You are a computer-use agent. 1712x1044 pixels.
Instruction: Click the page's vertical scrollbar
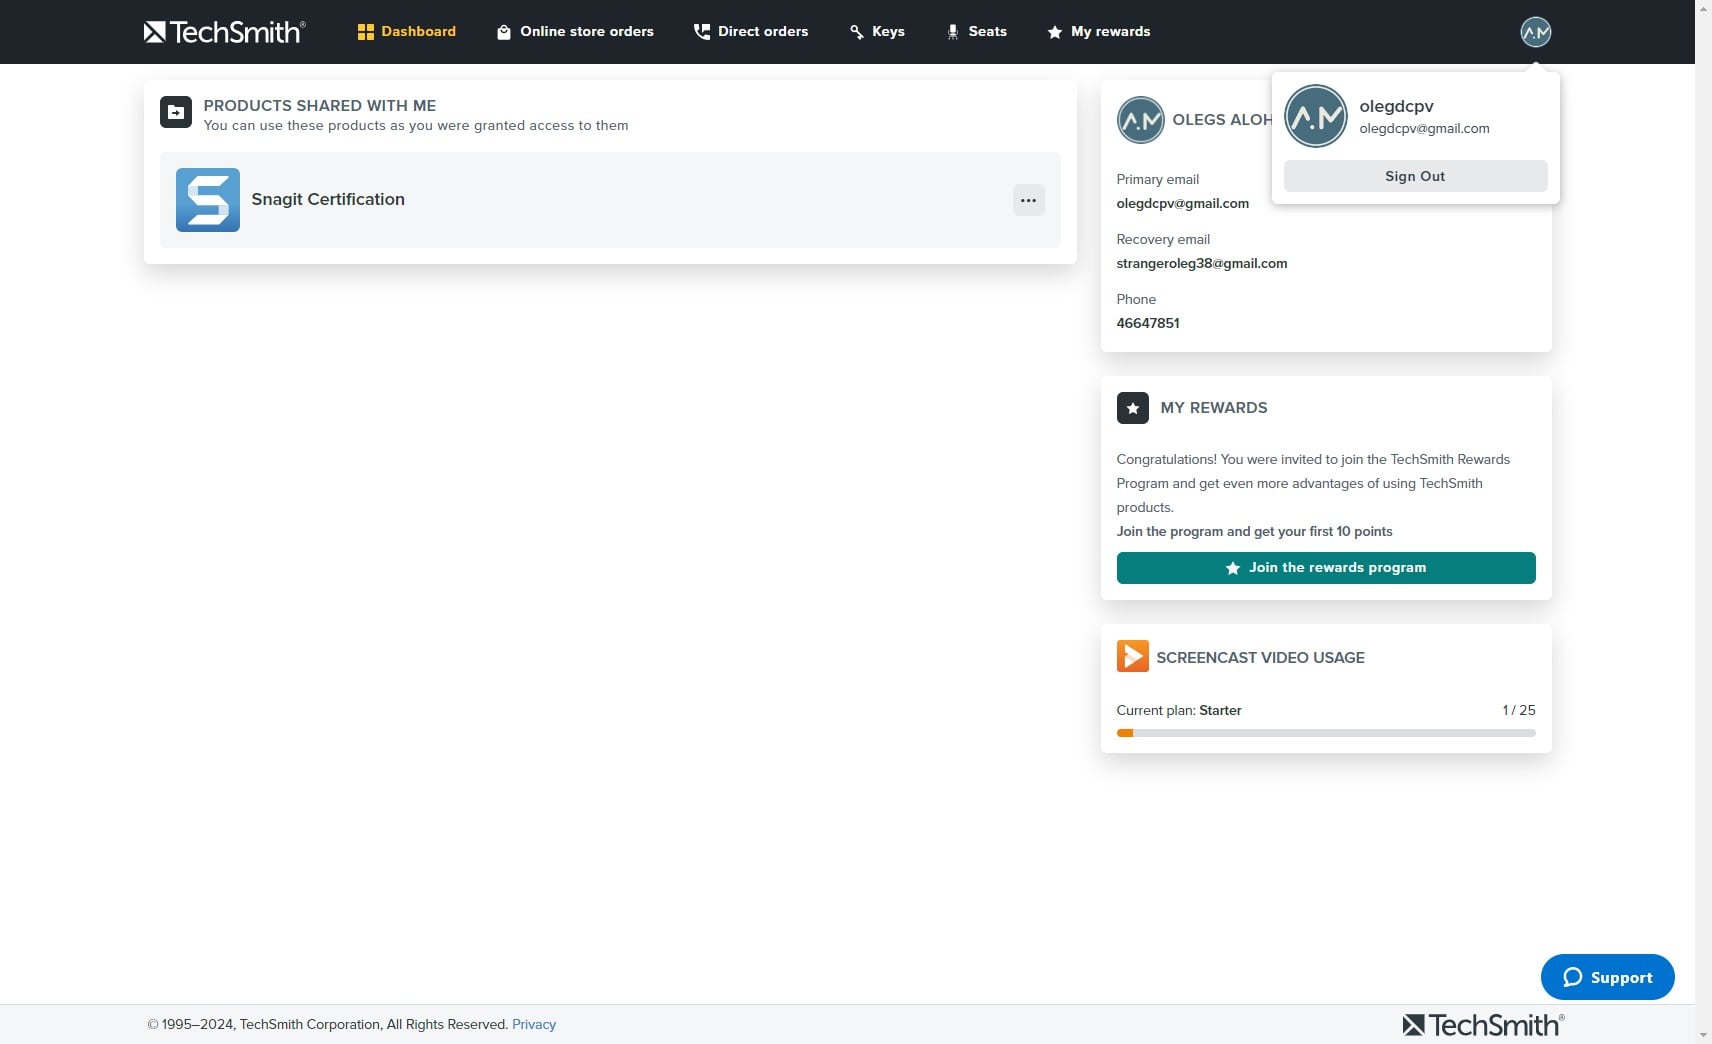point(1703,522)
